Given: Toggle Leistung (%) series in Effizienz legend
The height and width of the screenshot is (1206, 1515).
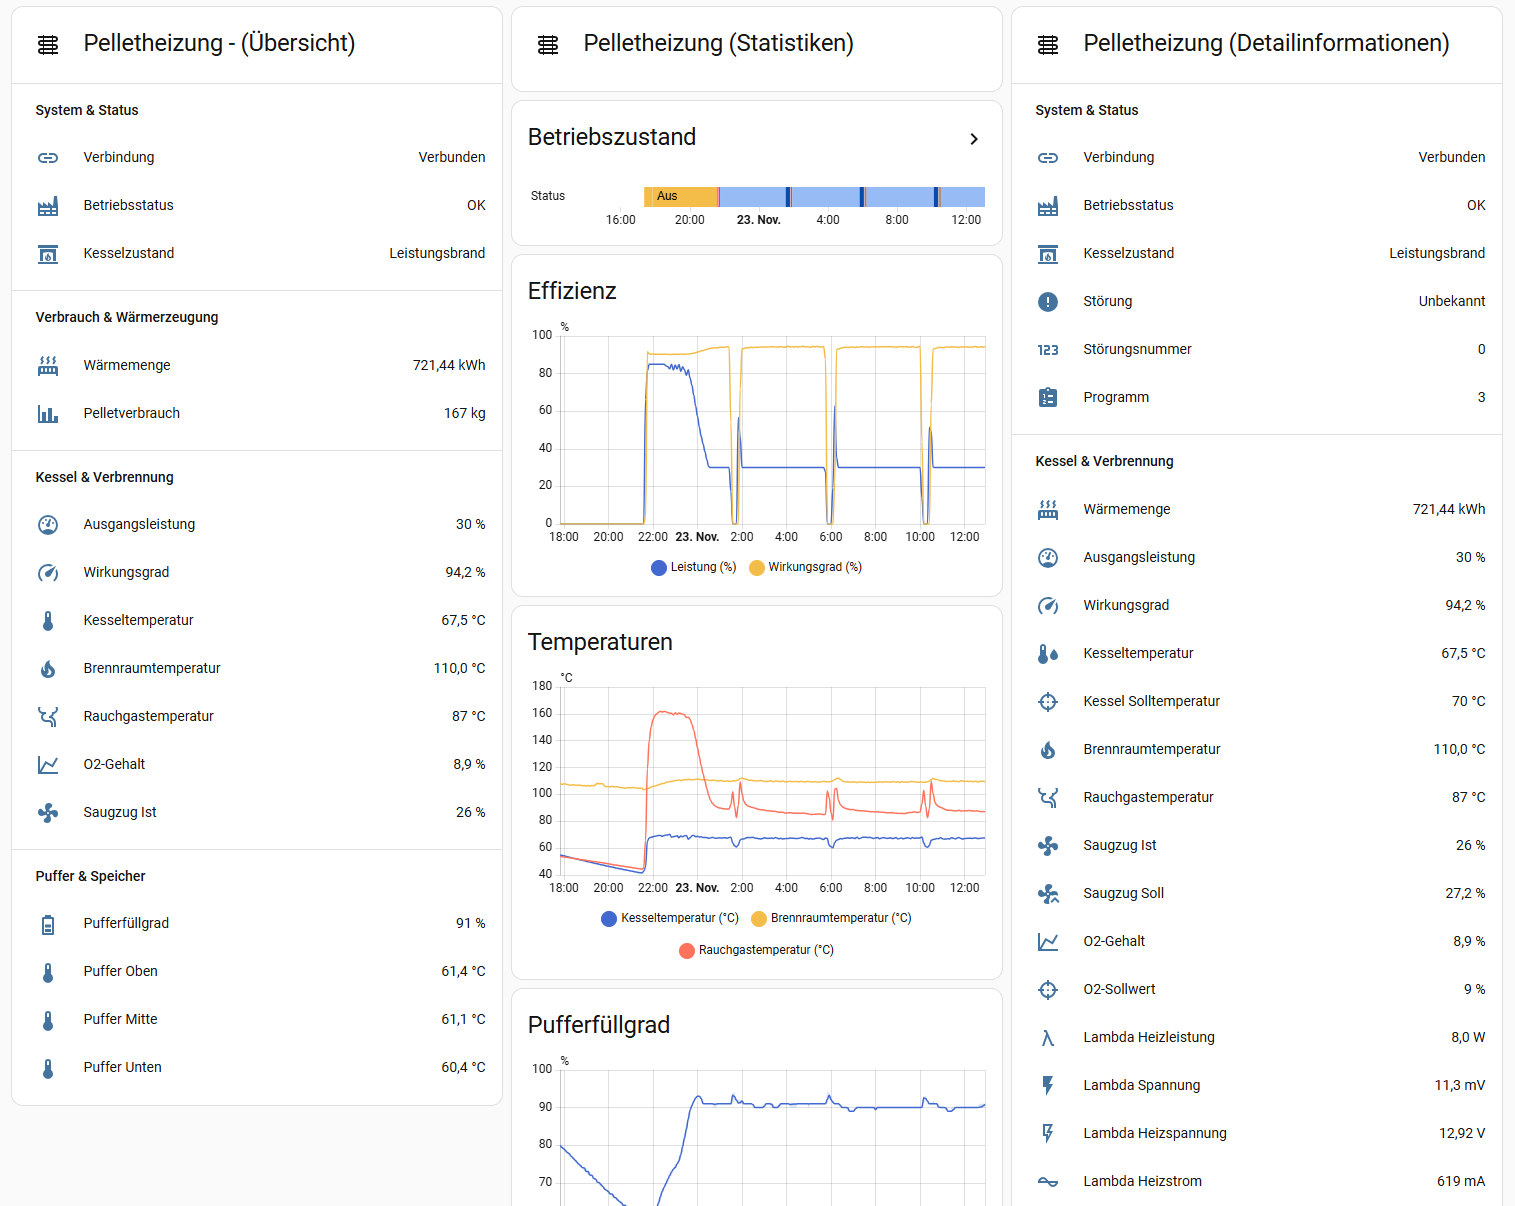Looking at the screenshot, I should tap(693, 567).
